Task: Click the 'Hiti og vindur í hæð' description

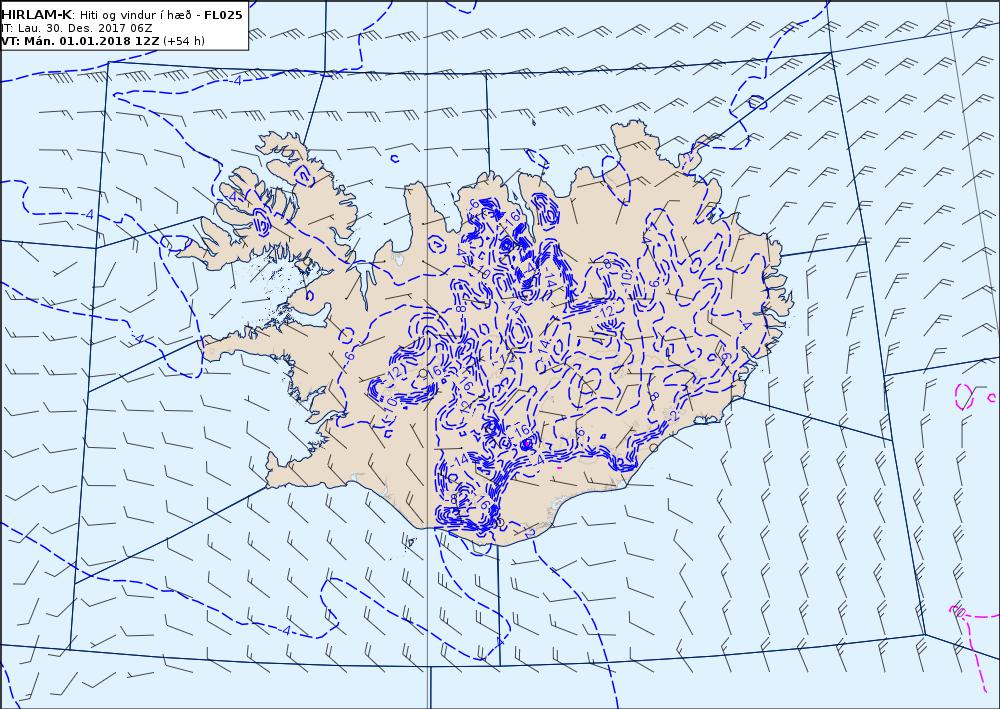Action: (136, 15)
